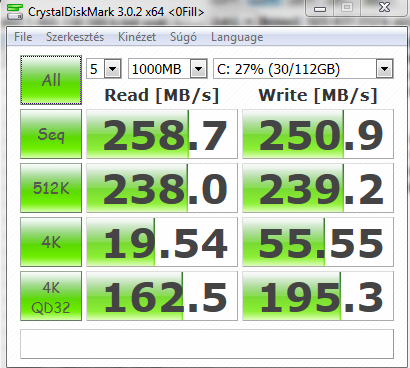The height and width of the screenshot is (368, 410).
Task: Start the 4K random test
Action: tap(51, 242)
